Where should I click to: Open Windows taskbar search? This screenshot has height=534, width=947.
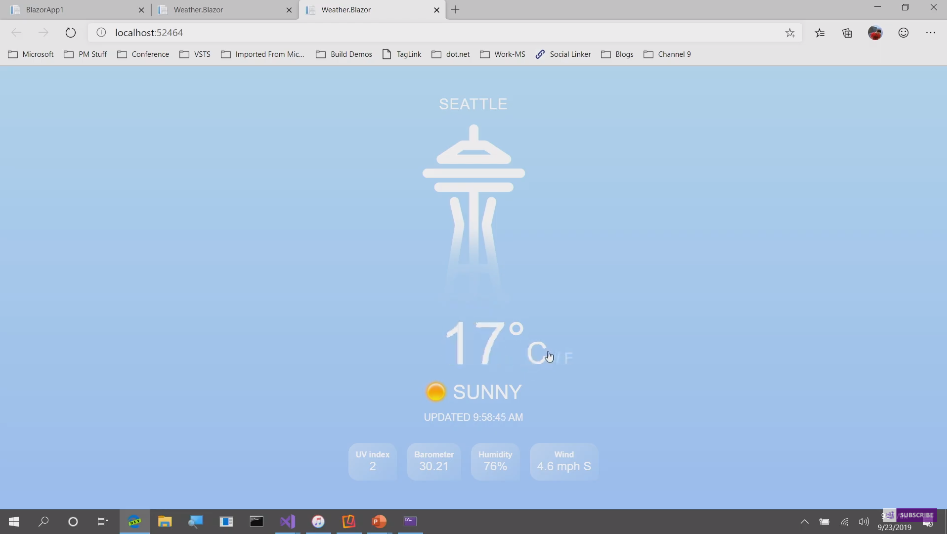[43, 521]
